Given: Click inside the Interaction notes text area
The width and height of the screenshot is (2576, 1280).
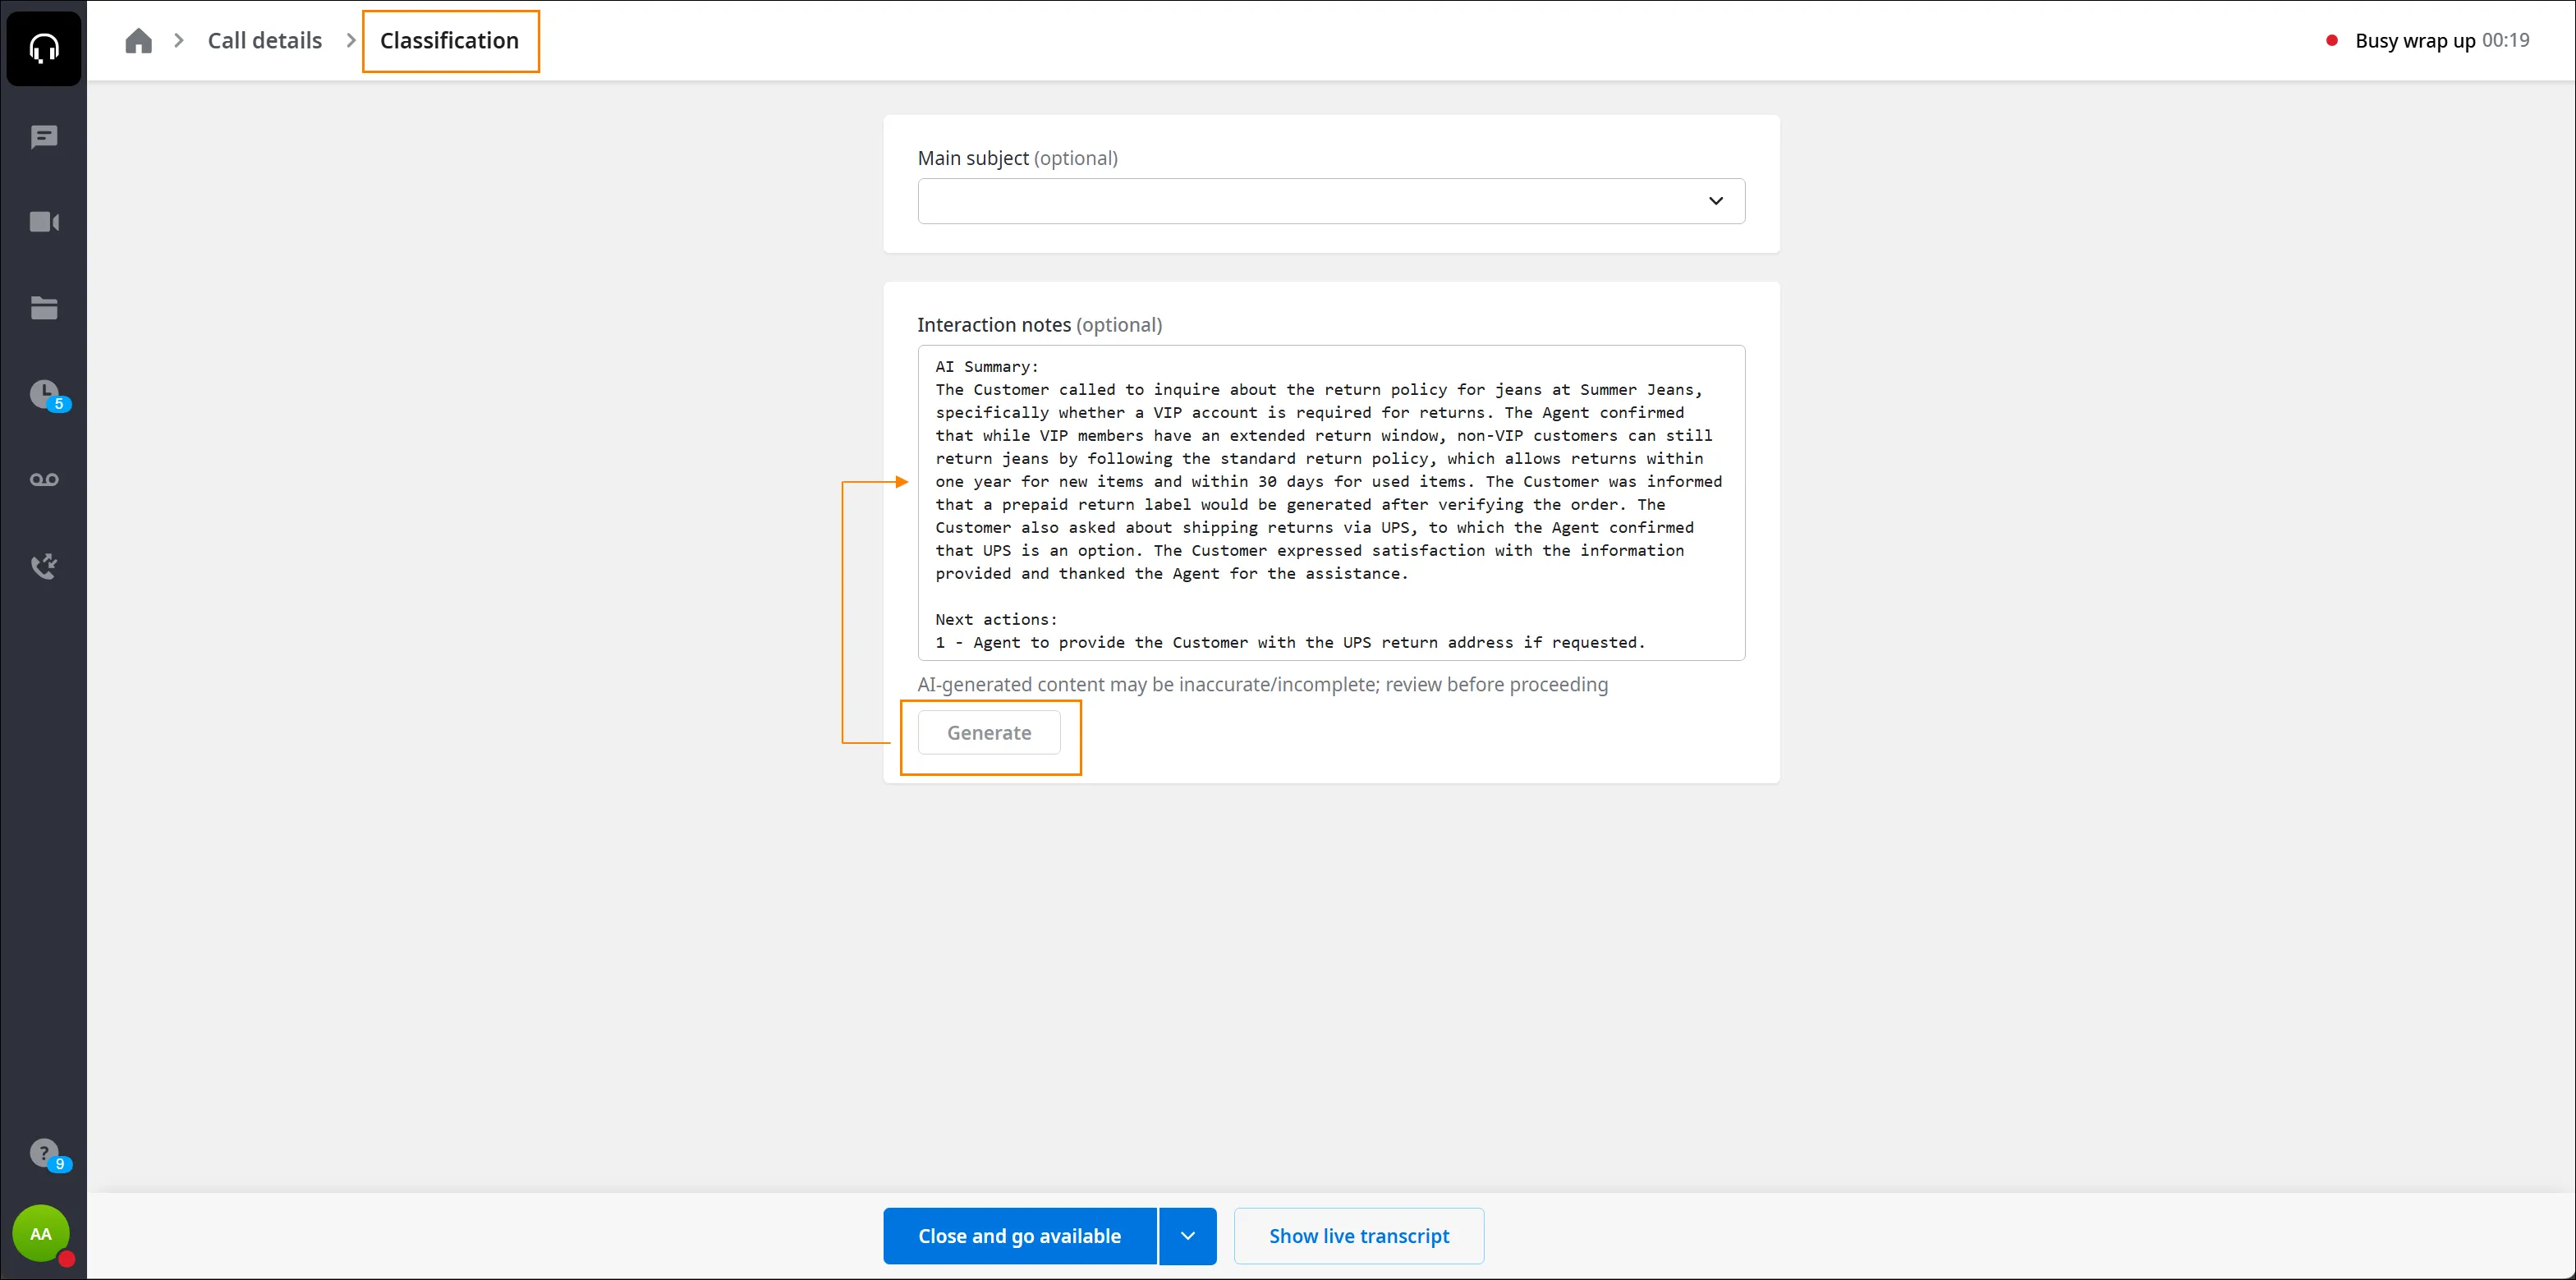Looking at the screenshot, I should tap(1331, 503).
